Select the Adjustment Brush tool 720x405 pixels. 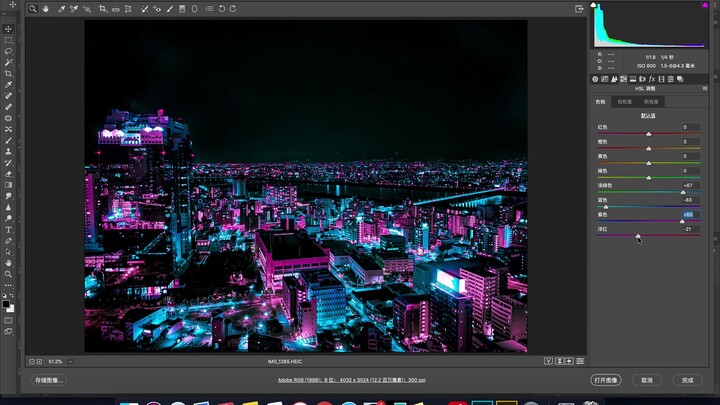170,9
